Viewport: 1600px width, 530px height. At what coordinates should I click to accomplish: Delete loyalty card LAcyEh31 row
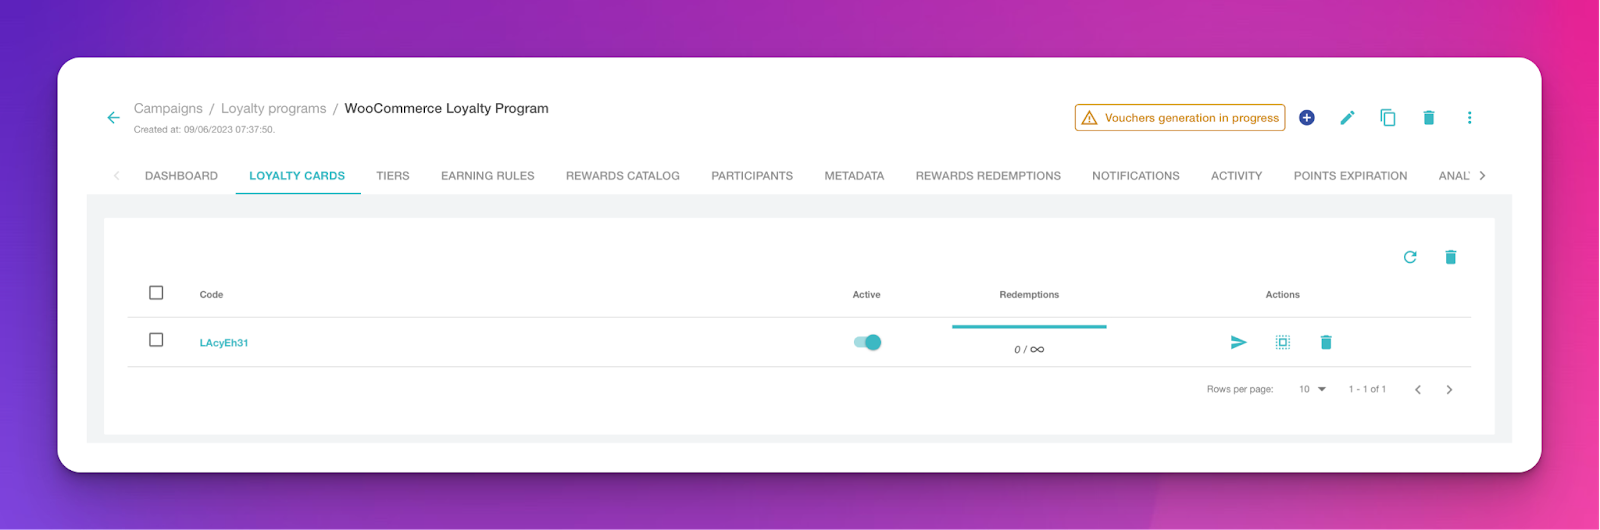click(x=1326, y=342)
